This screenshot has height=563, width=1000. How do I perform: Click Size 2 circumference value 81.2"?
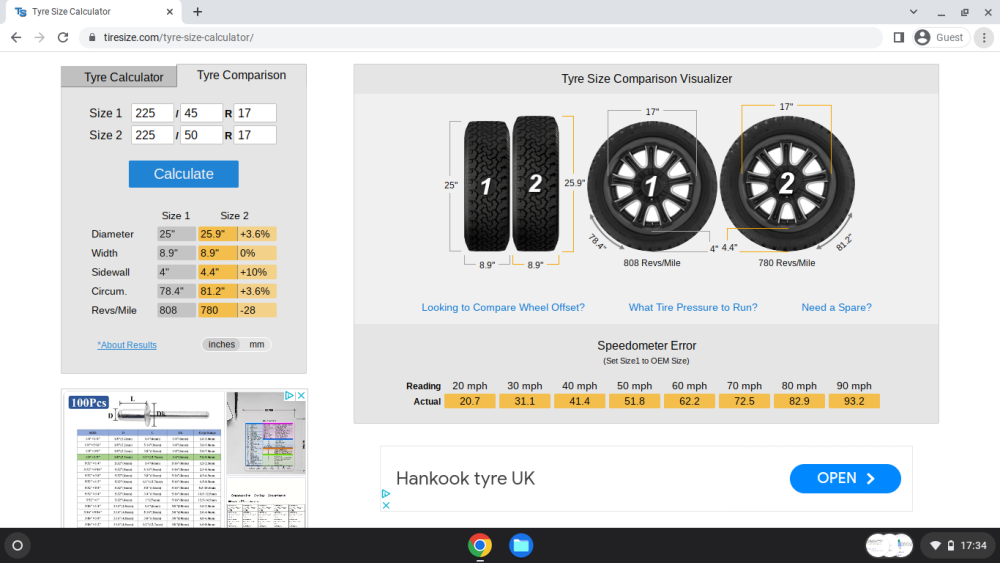coord(217,291)
